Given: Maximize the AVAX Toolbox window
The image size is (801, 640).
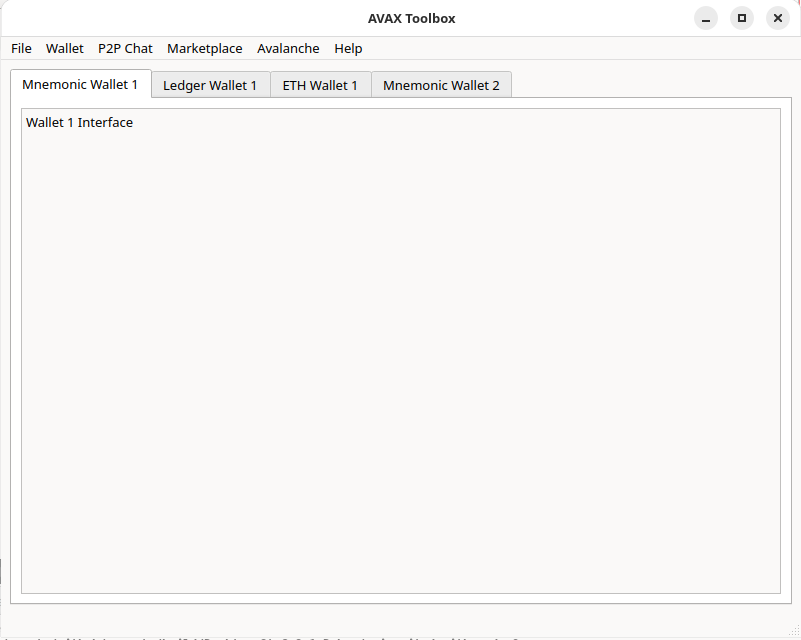Looking at the screenshot, I should click(x=742, y=18).
